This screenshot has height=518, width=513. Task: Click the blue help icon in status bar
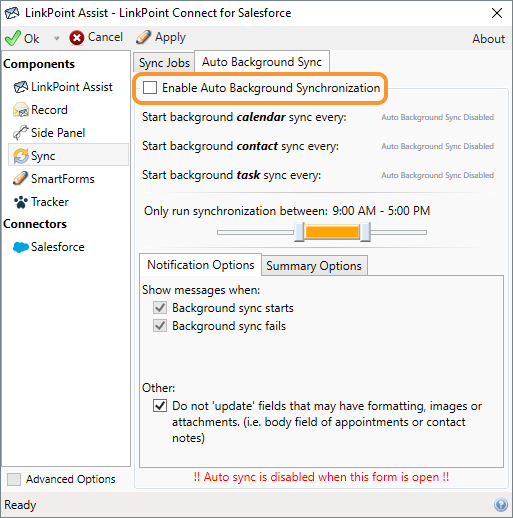[501, 505]
